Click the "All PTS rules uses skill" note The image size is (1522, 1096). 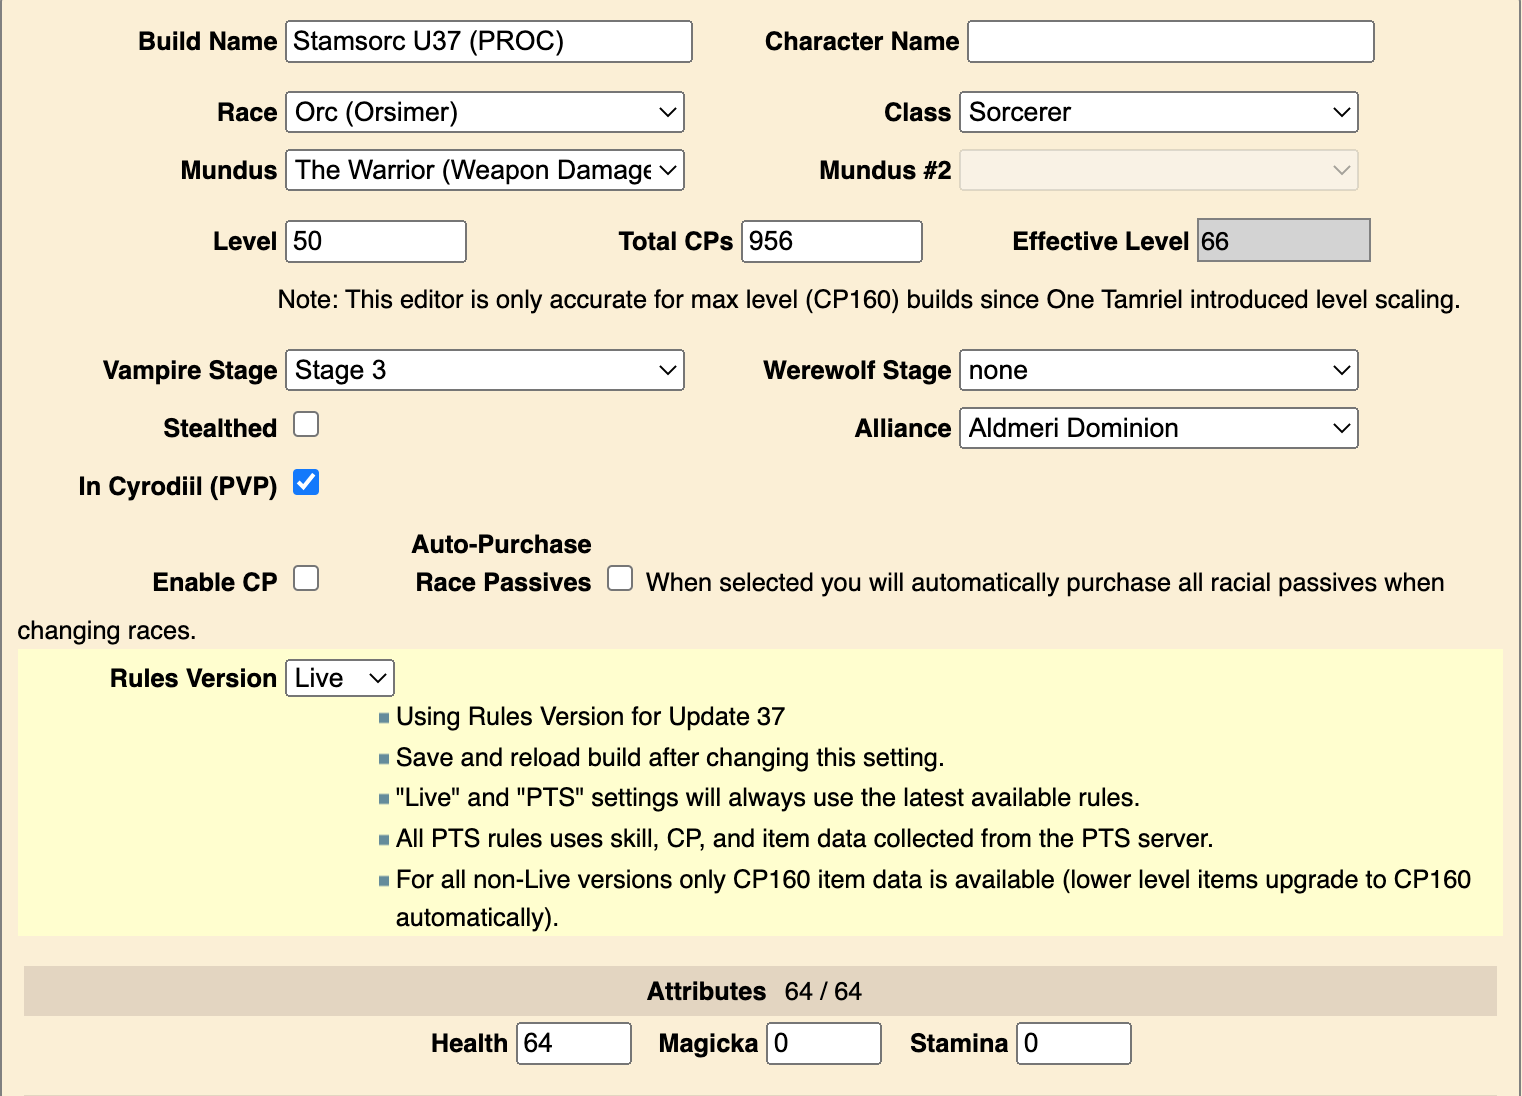point(804,839)
